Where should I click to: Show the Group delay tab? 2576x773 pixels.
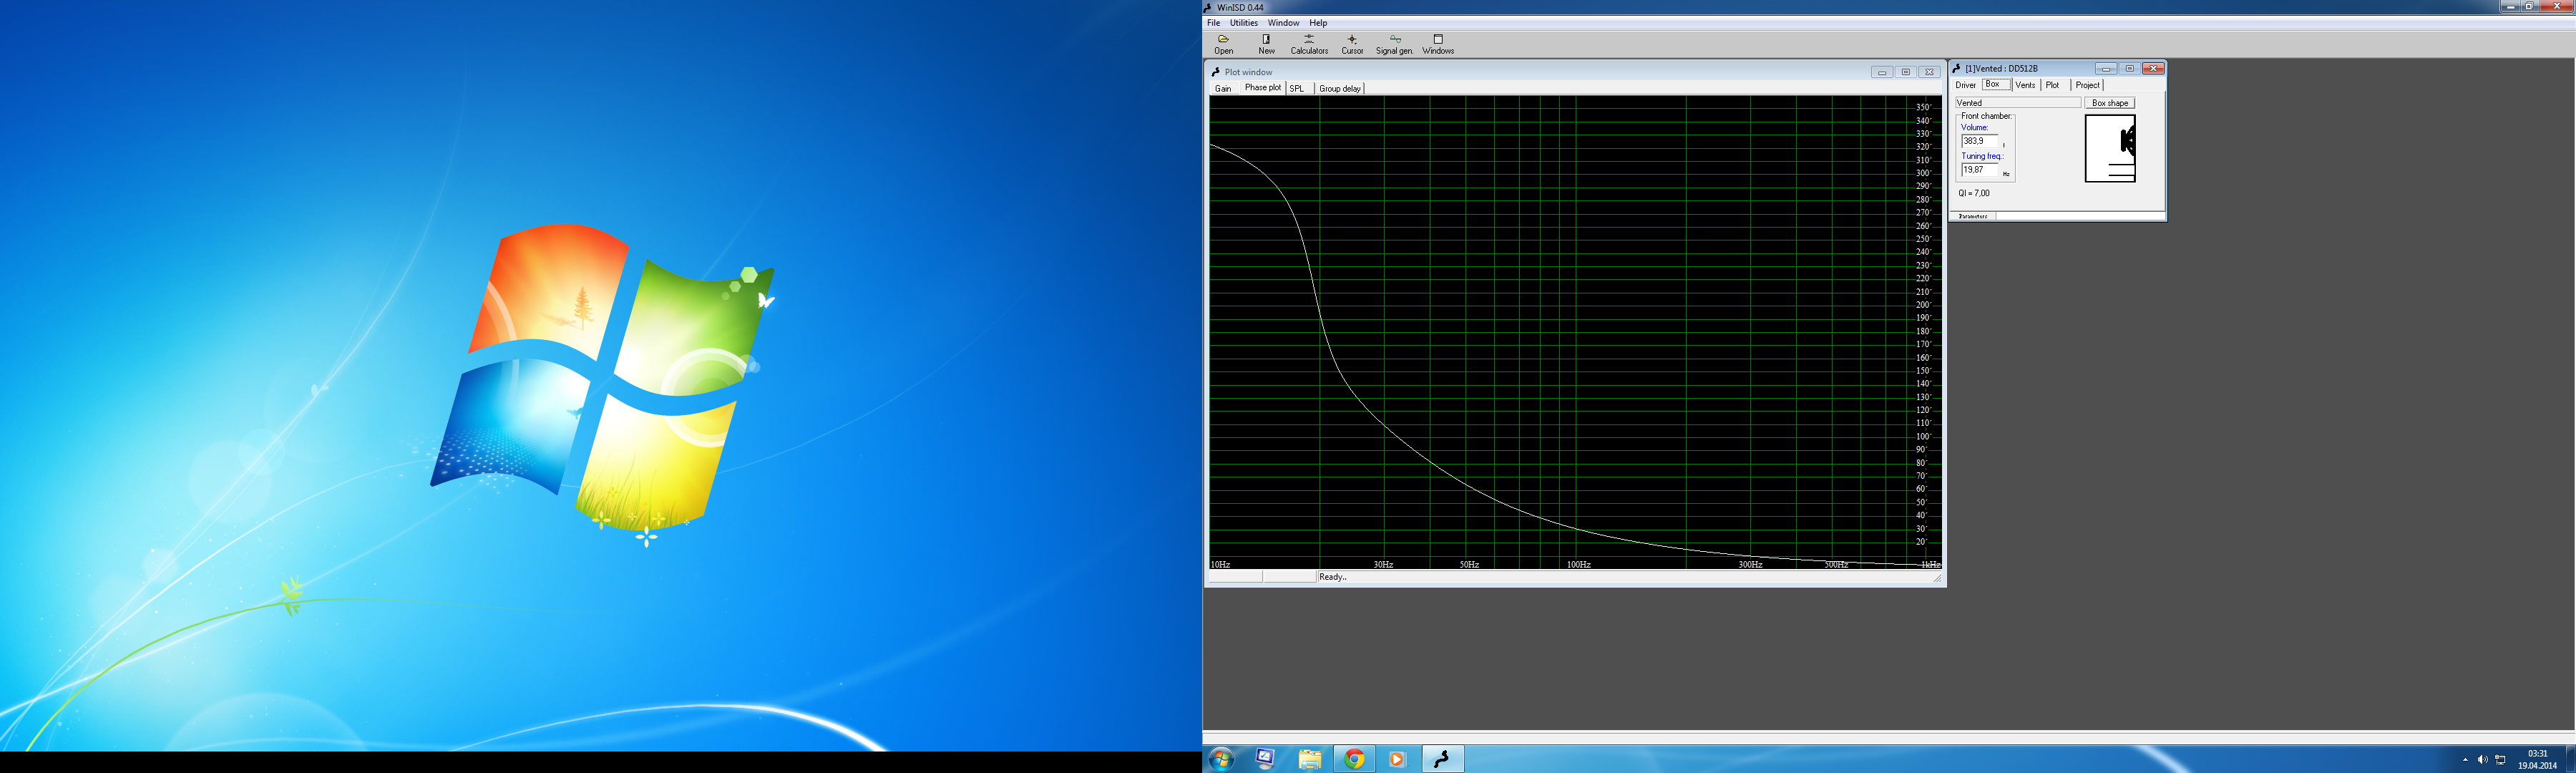pos(1340,88)
